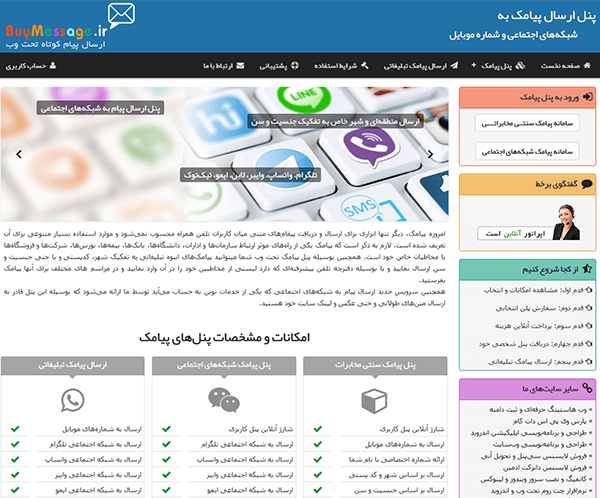
Task: Click the chat bubble icon in گفتگوی برخط header
Action: click(587, 184)
